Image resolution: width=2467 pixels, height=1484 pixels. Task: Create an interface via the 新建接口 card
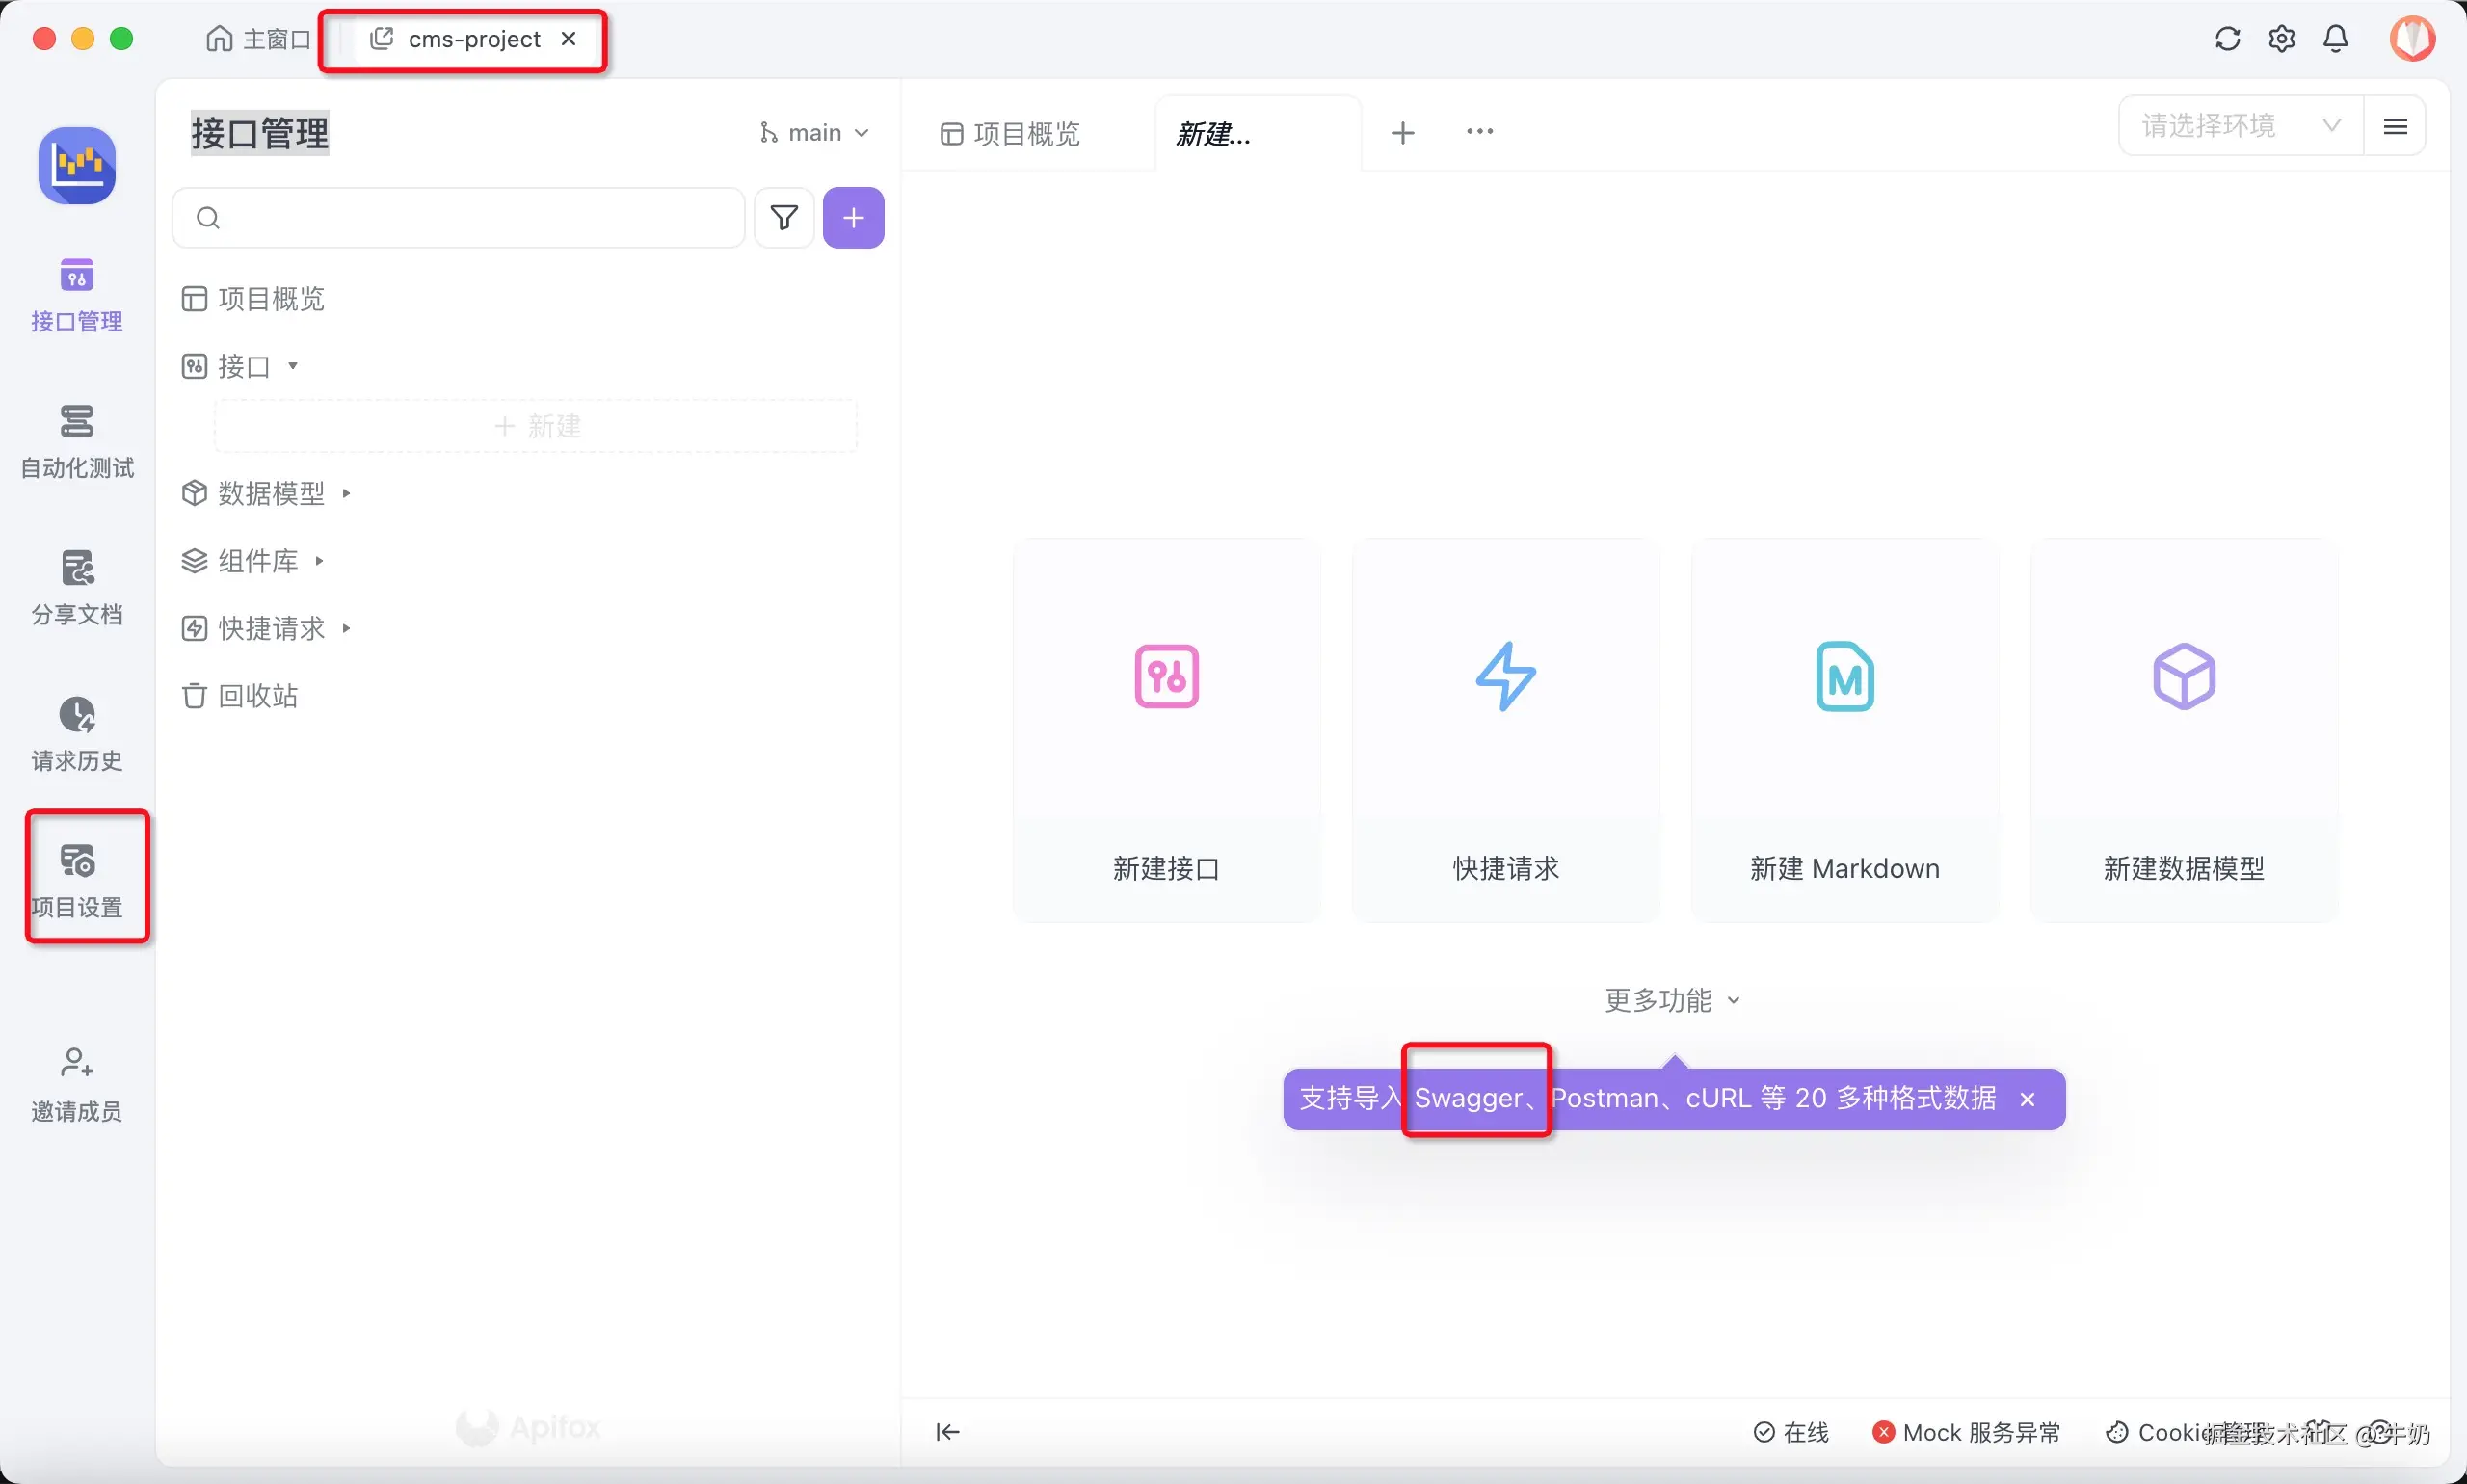pos(1165,727)
